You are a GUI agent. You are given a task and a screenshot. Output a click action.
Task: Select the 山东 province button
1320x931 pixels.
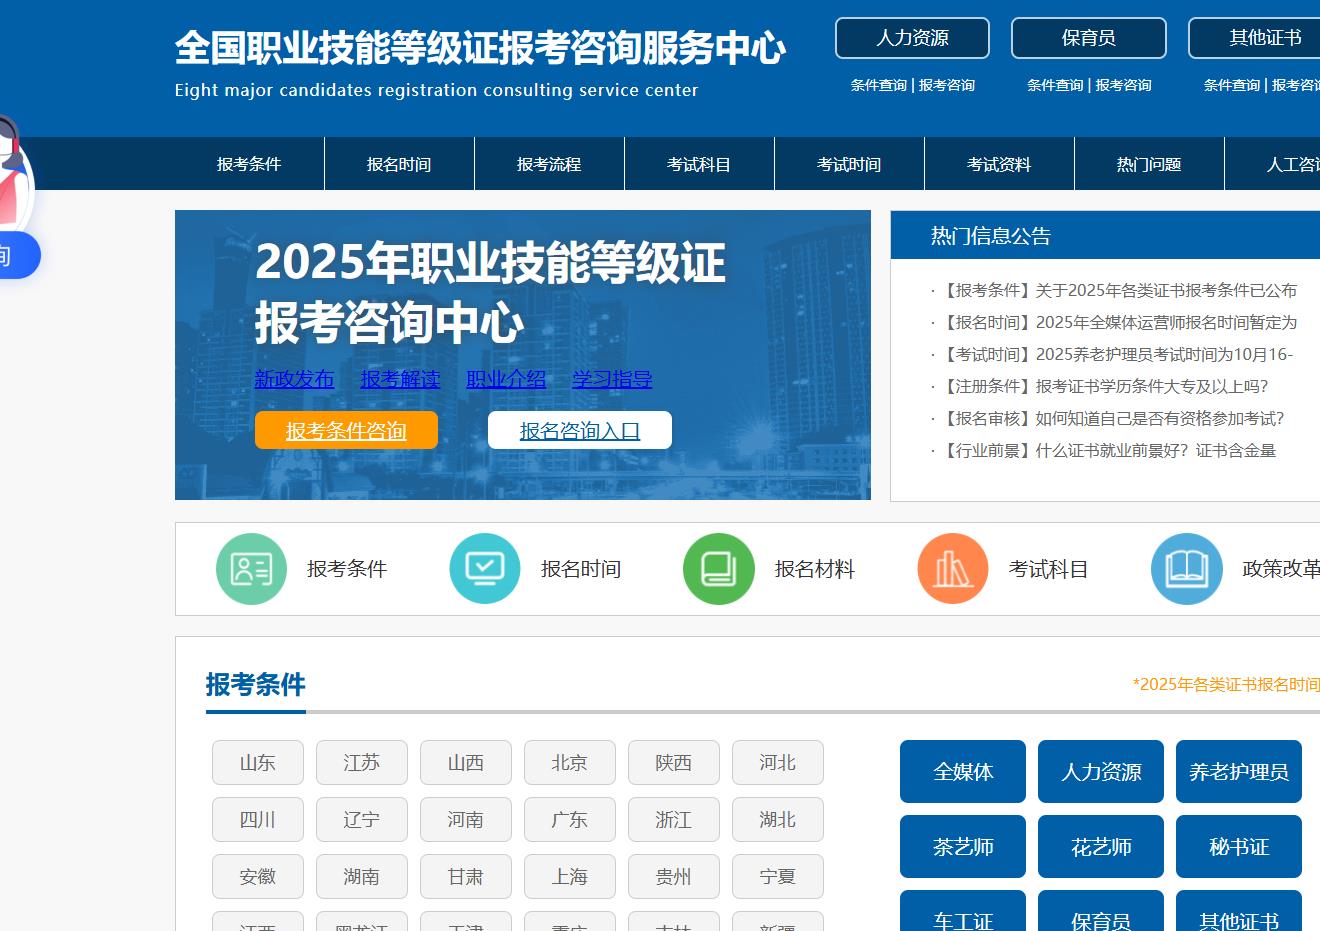coord(258,763)
